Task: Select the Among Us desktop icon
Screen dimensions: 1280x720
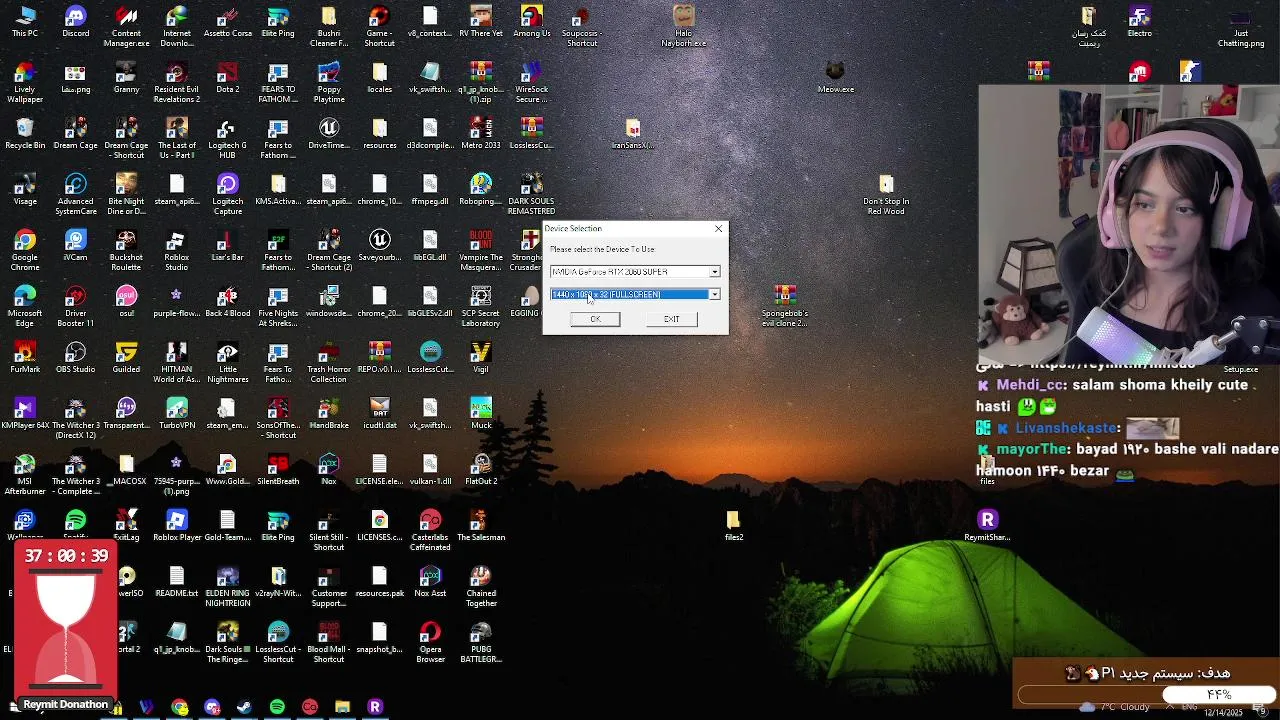Action: [x=532, y=22]
